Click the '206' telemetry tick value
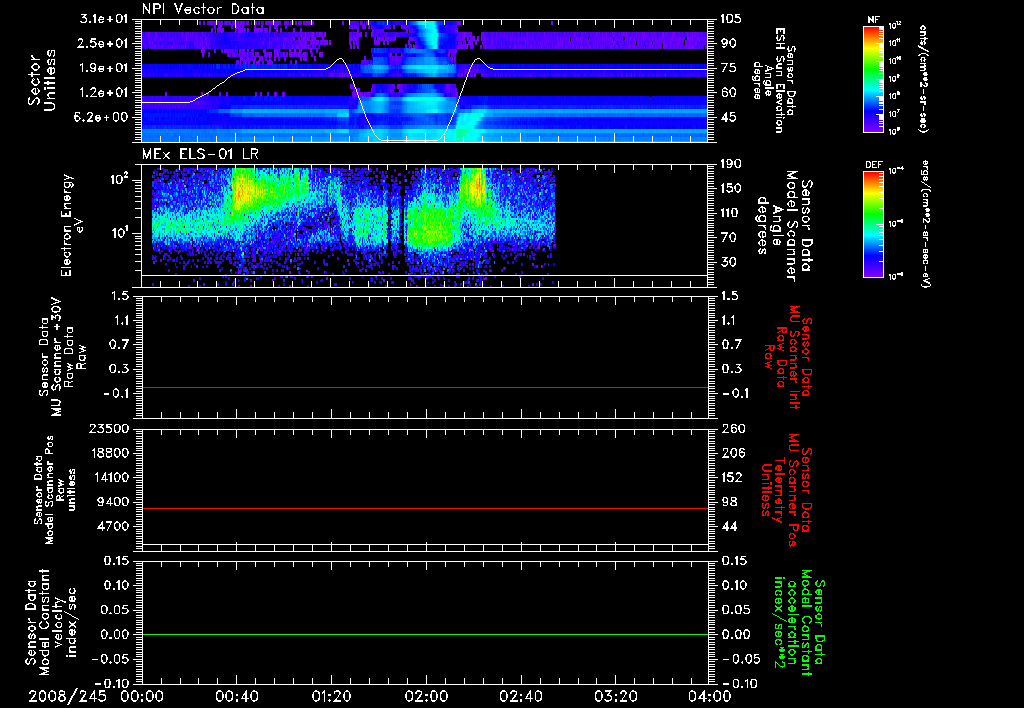Viewport: 1024px width, 708px height. click(x=731, y=453)
